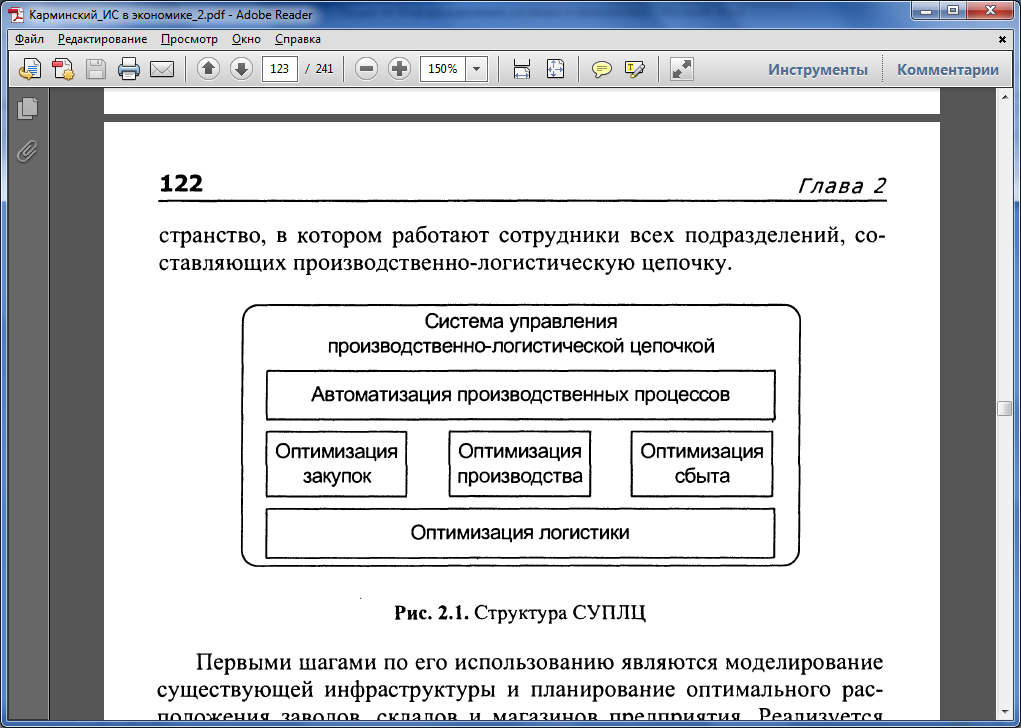
Task: Click the vertical scrollbar up arrow
Action: click(1004, 97)
